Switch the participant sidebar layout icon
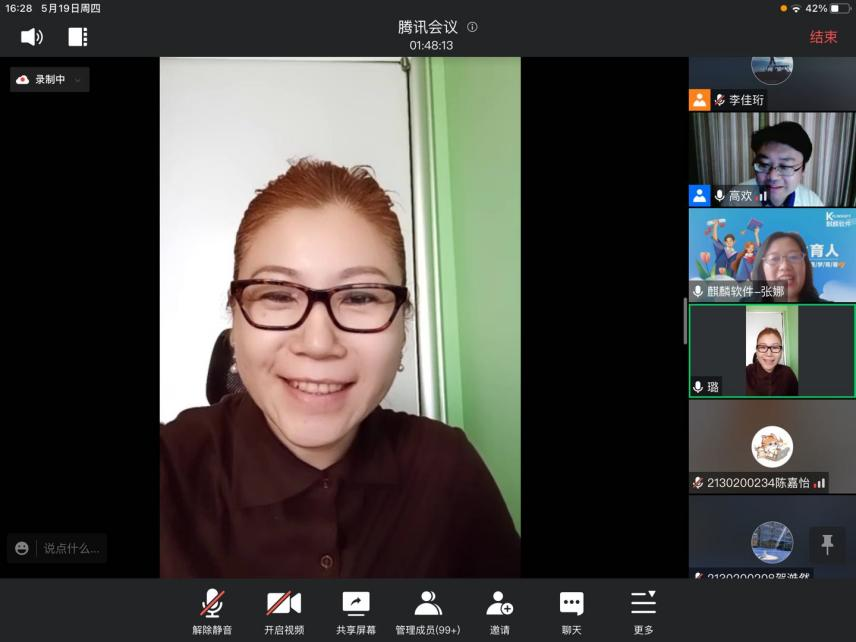This screenshot has height=642, width=856. click(x=78, y=37)
